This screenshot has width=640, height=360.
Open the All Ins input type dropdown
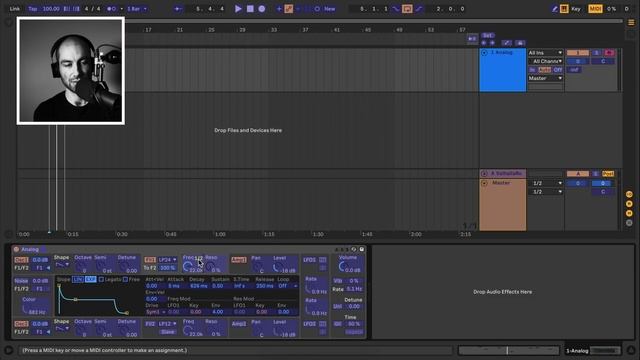pos(545,53)
